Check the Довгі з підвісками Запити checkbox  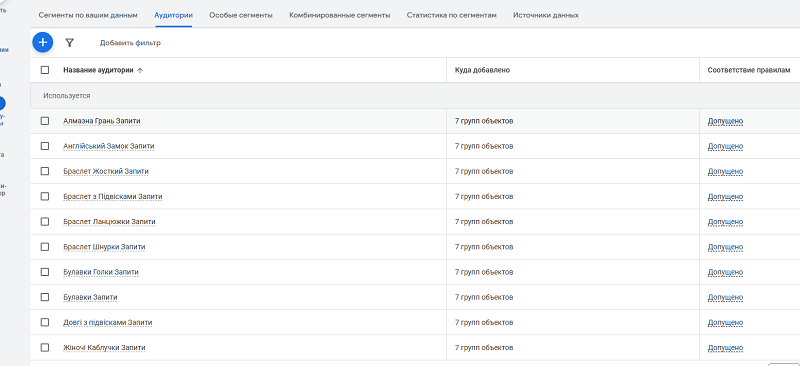[45, 322]
